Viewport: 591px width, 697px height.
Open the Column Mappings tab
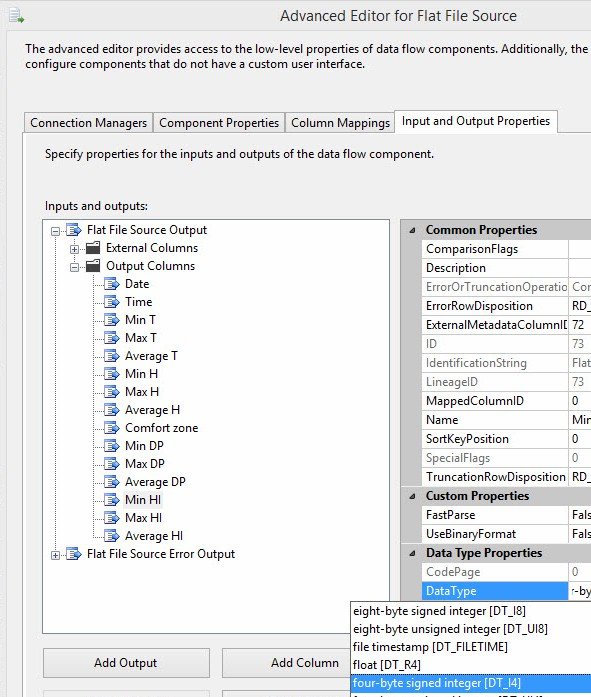click(340, 123)
